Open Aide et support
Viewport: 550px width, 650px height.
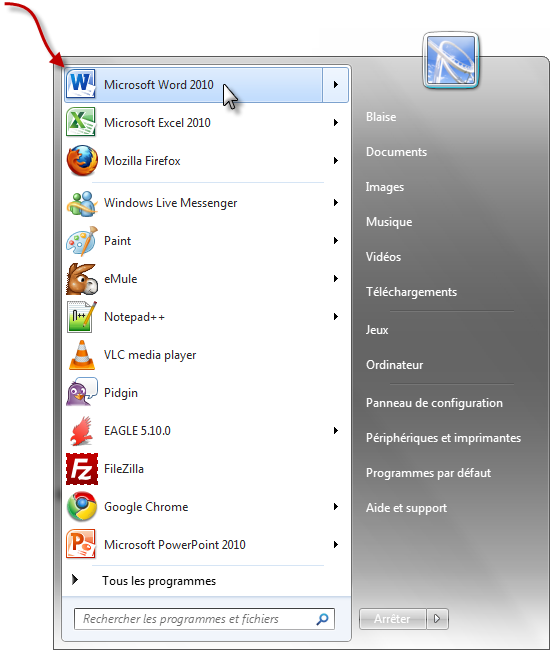click(406, 508)
